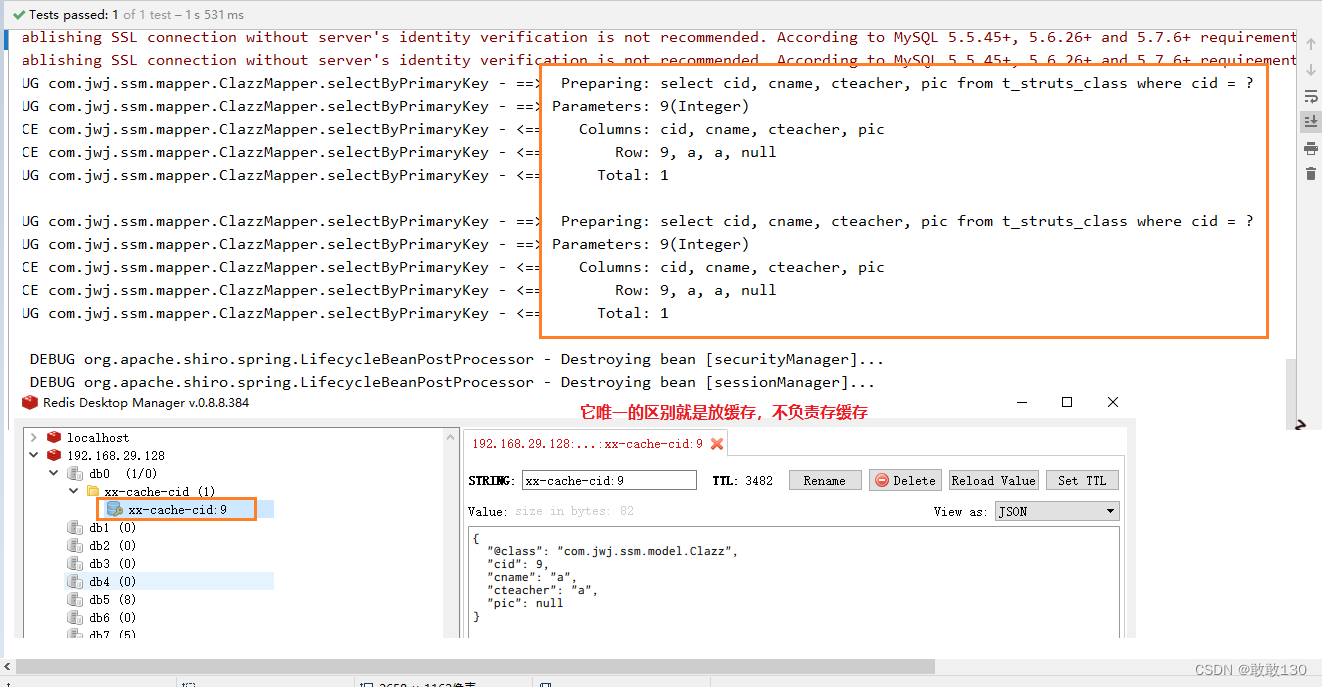1322x687 pixels.
Task: Click the localhost server icon in Redis tree
Action: 54,438
